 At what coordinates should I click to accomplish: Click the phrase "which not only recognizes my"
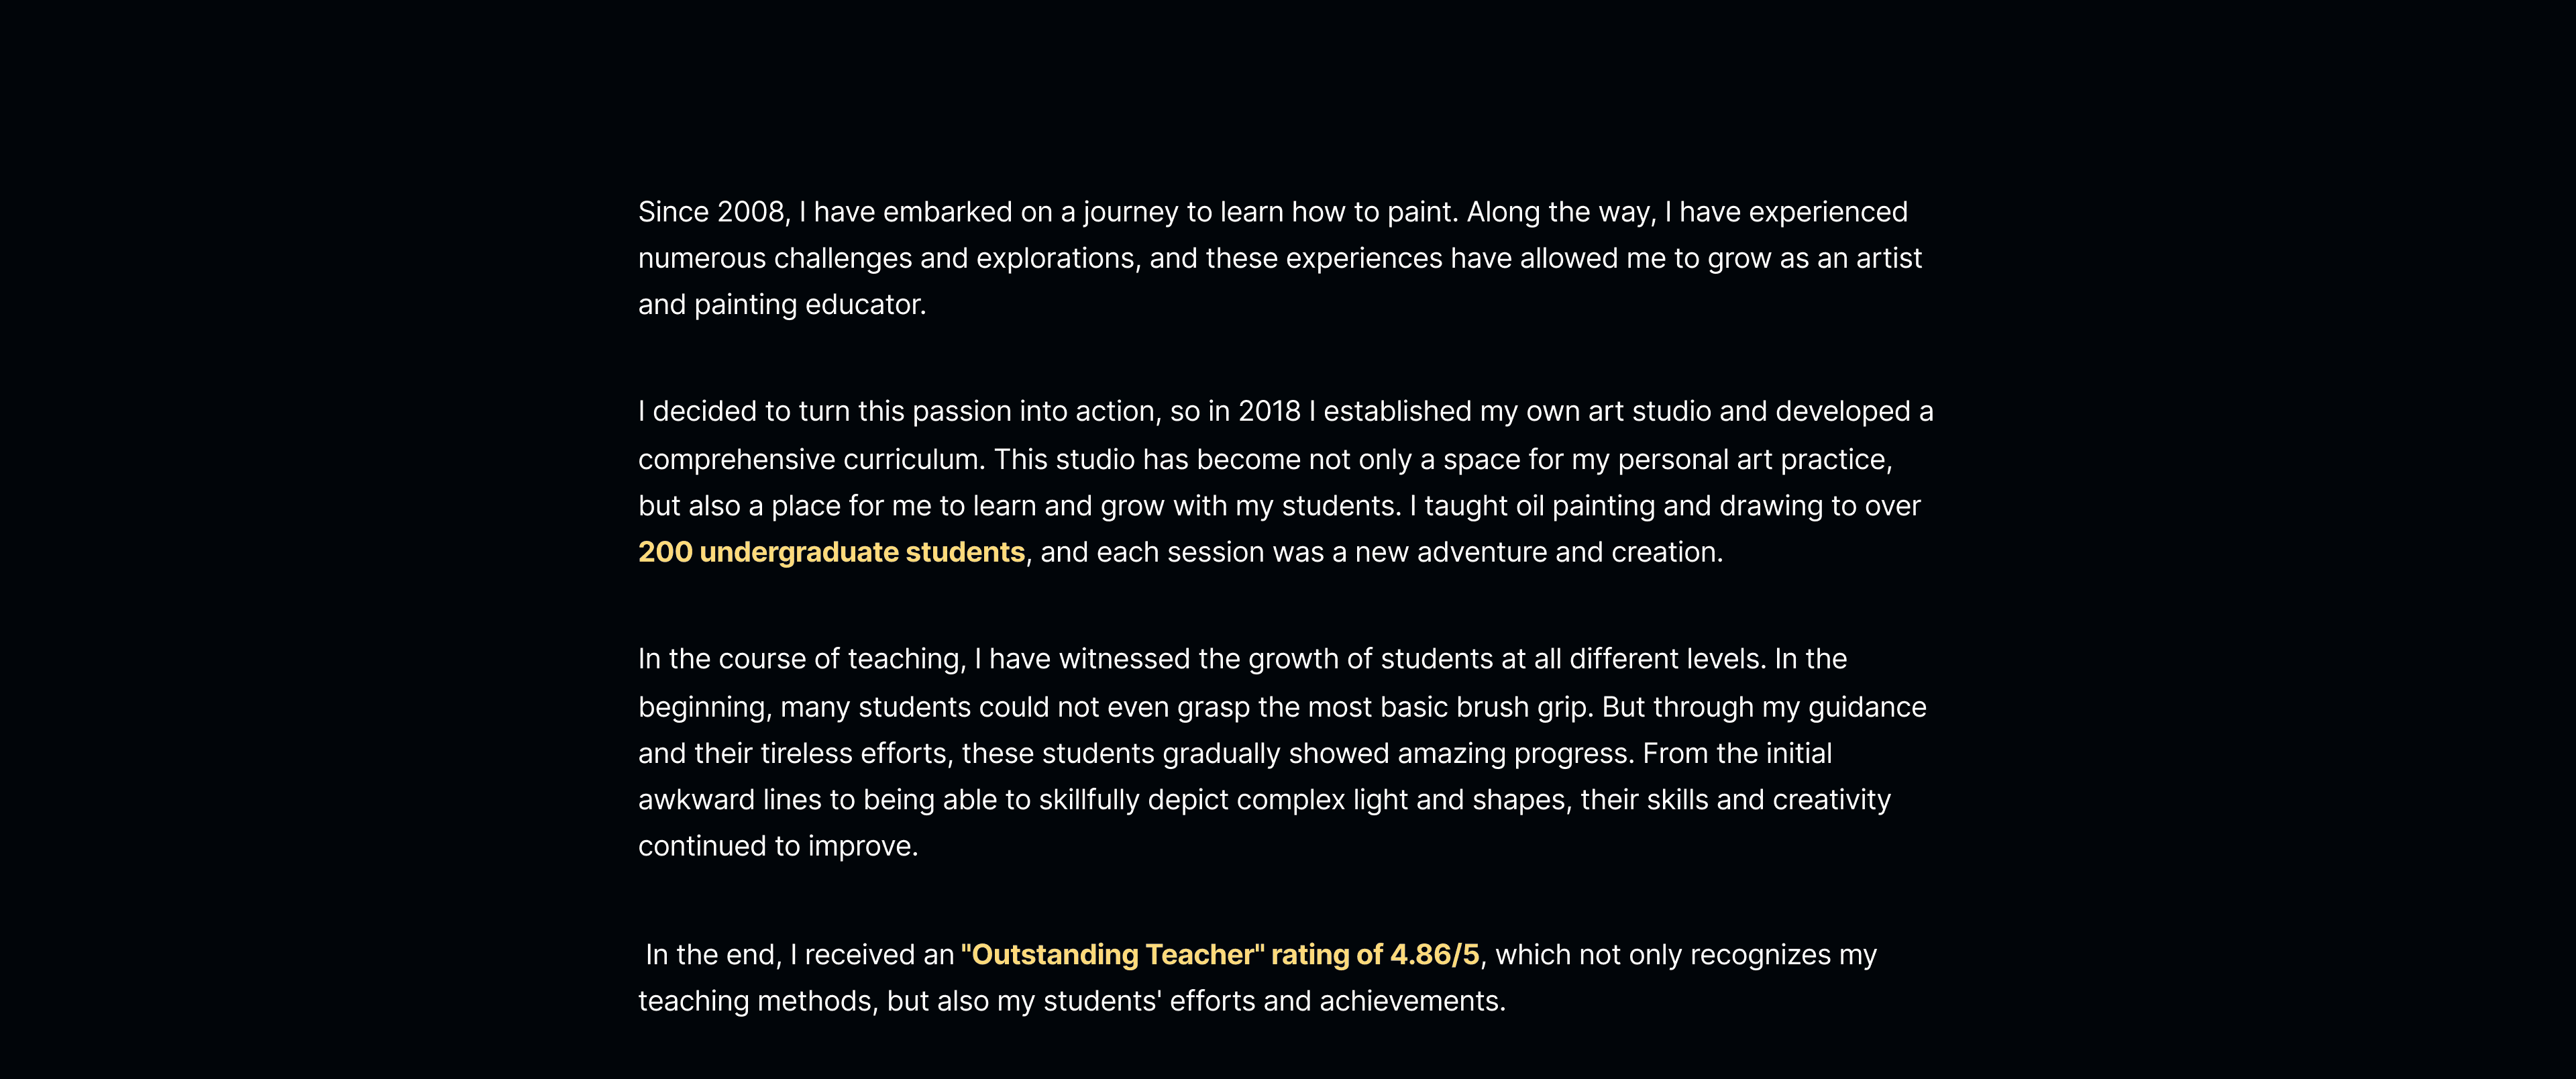[1686, 954]
